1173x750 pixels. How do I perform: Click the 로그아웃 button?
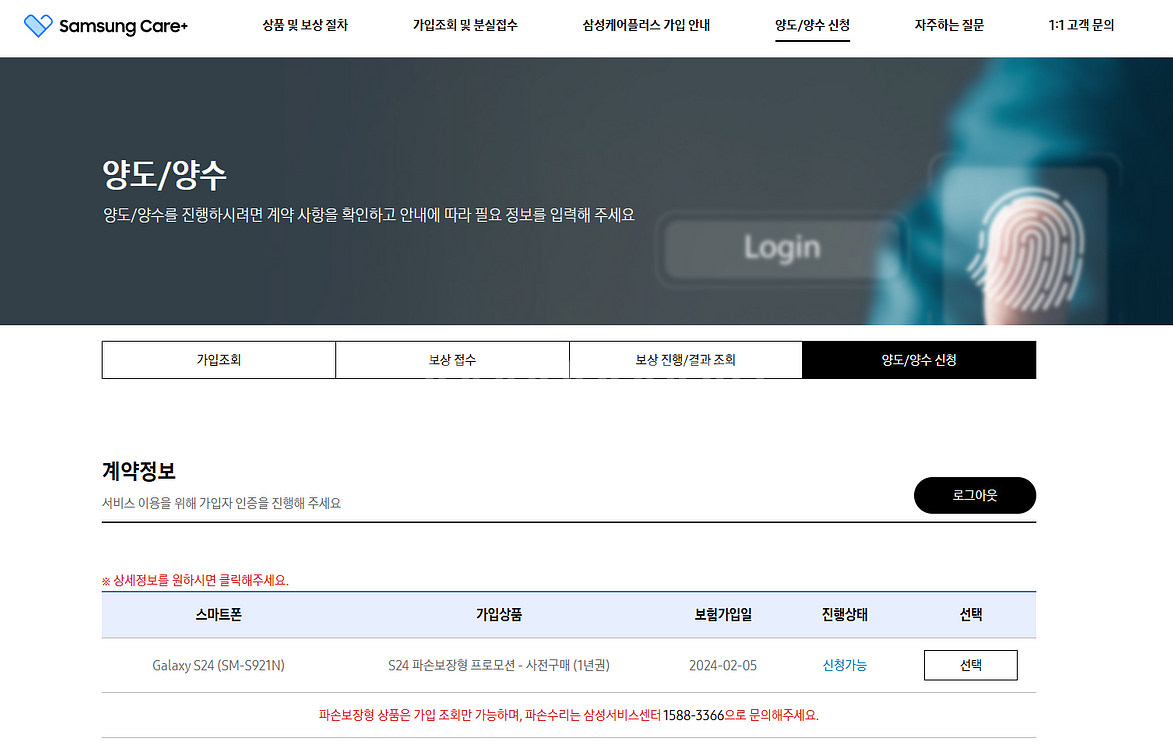975,495
